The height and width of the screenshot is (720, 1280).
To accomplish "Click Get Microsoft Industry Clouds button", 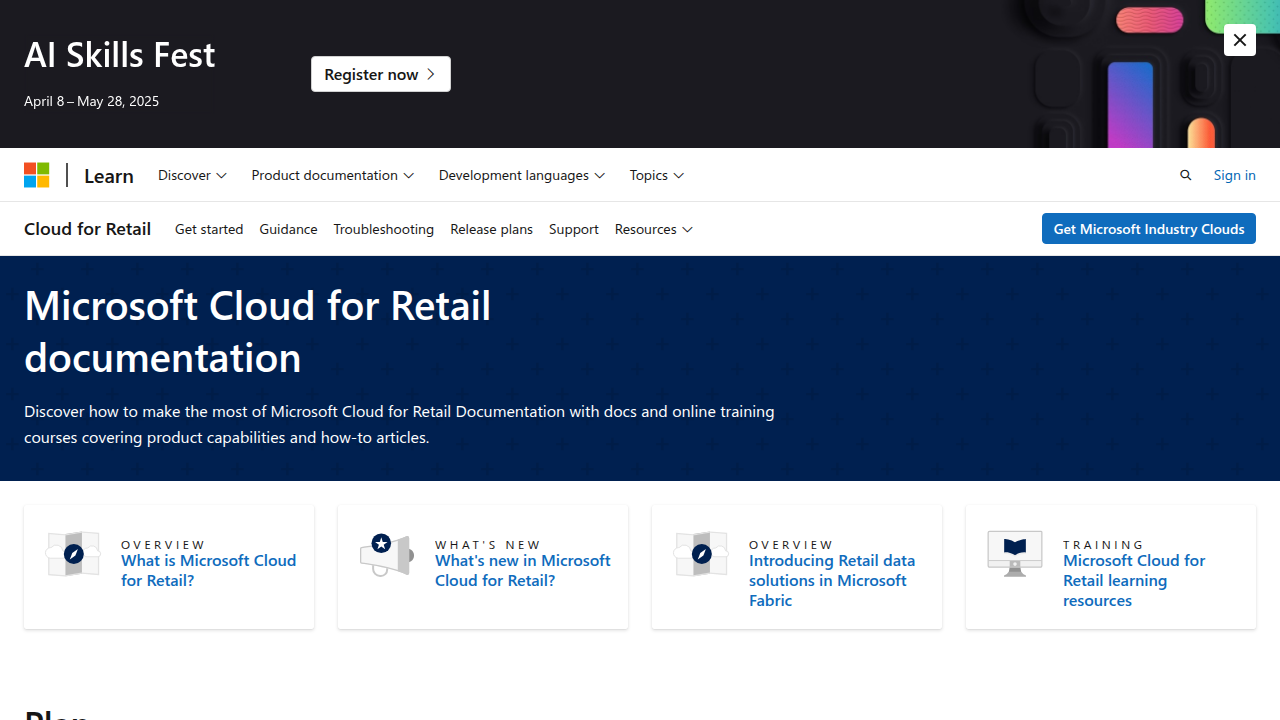I will [1149, 229].
